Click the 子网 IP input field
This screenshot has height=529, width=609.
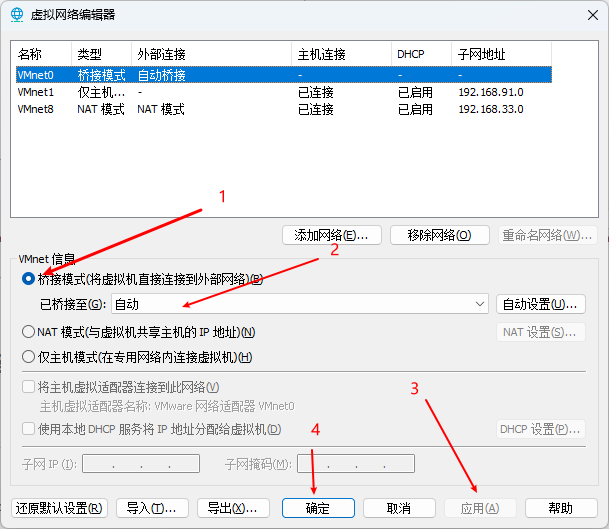click(x=141, y=463)
